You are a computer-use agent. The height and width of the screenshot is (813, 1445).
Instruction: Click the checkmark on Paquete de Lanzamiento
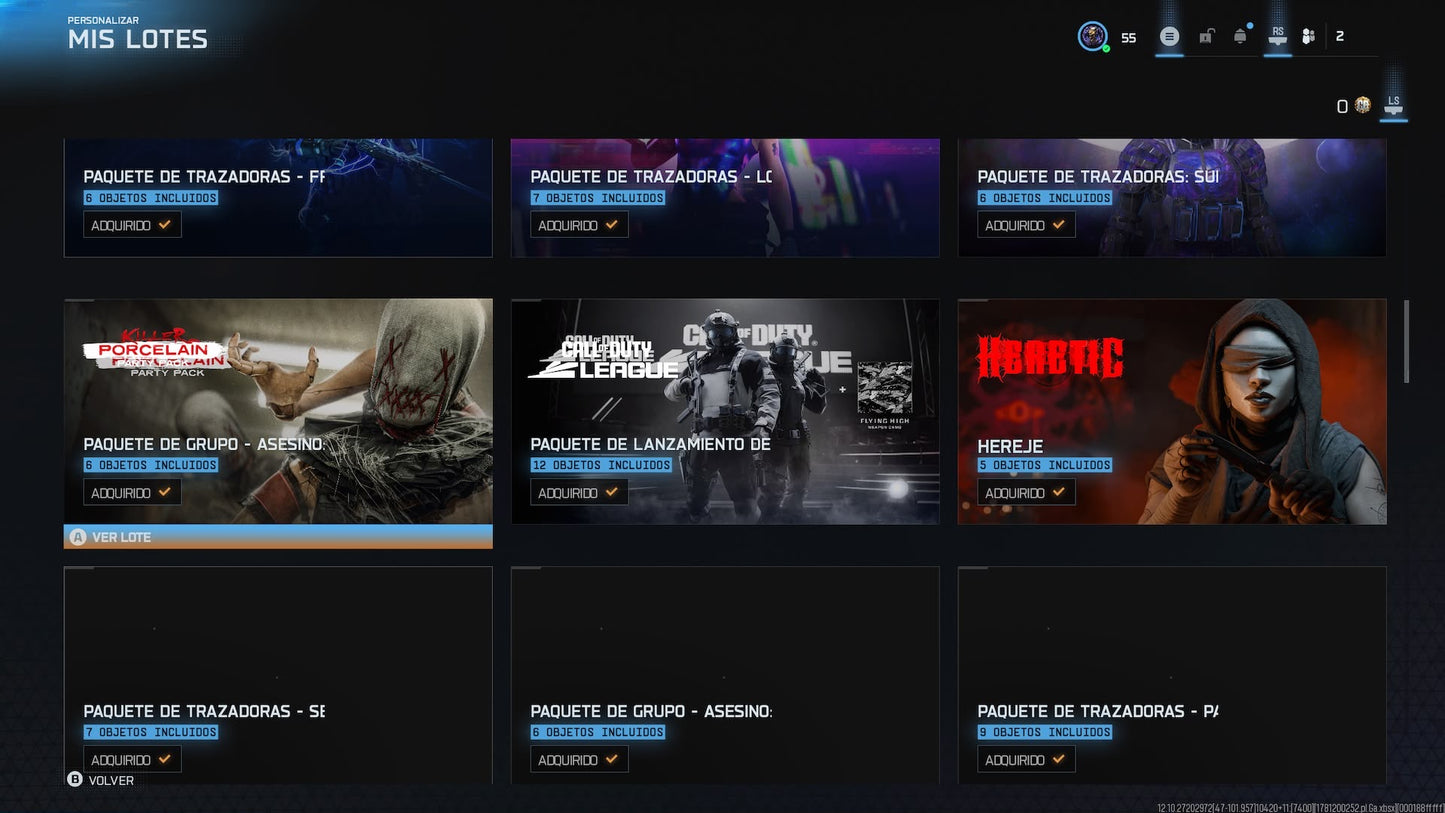click(x=612, y=492)
